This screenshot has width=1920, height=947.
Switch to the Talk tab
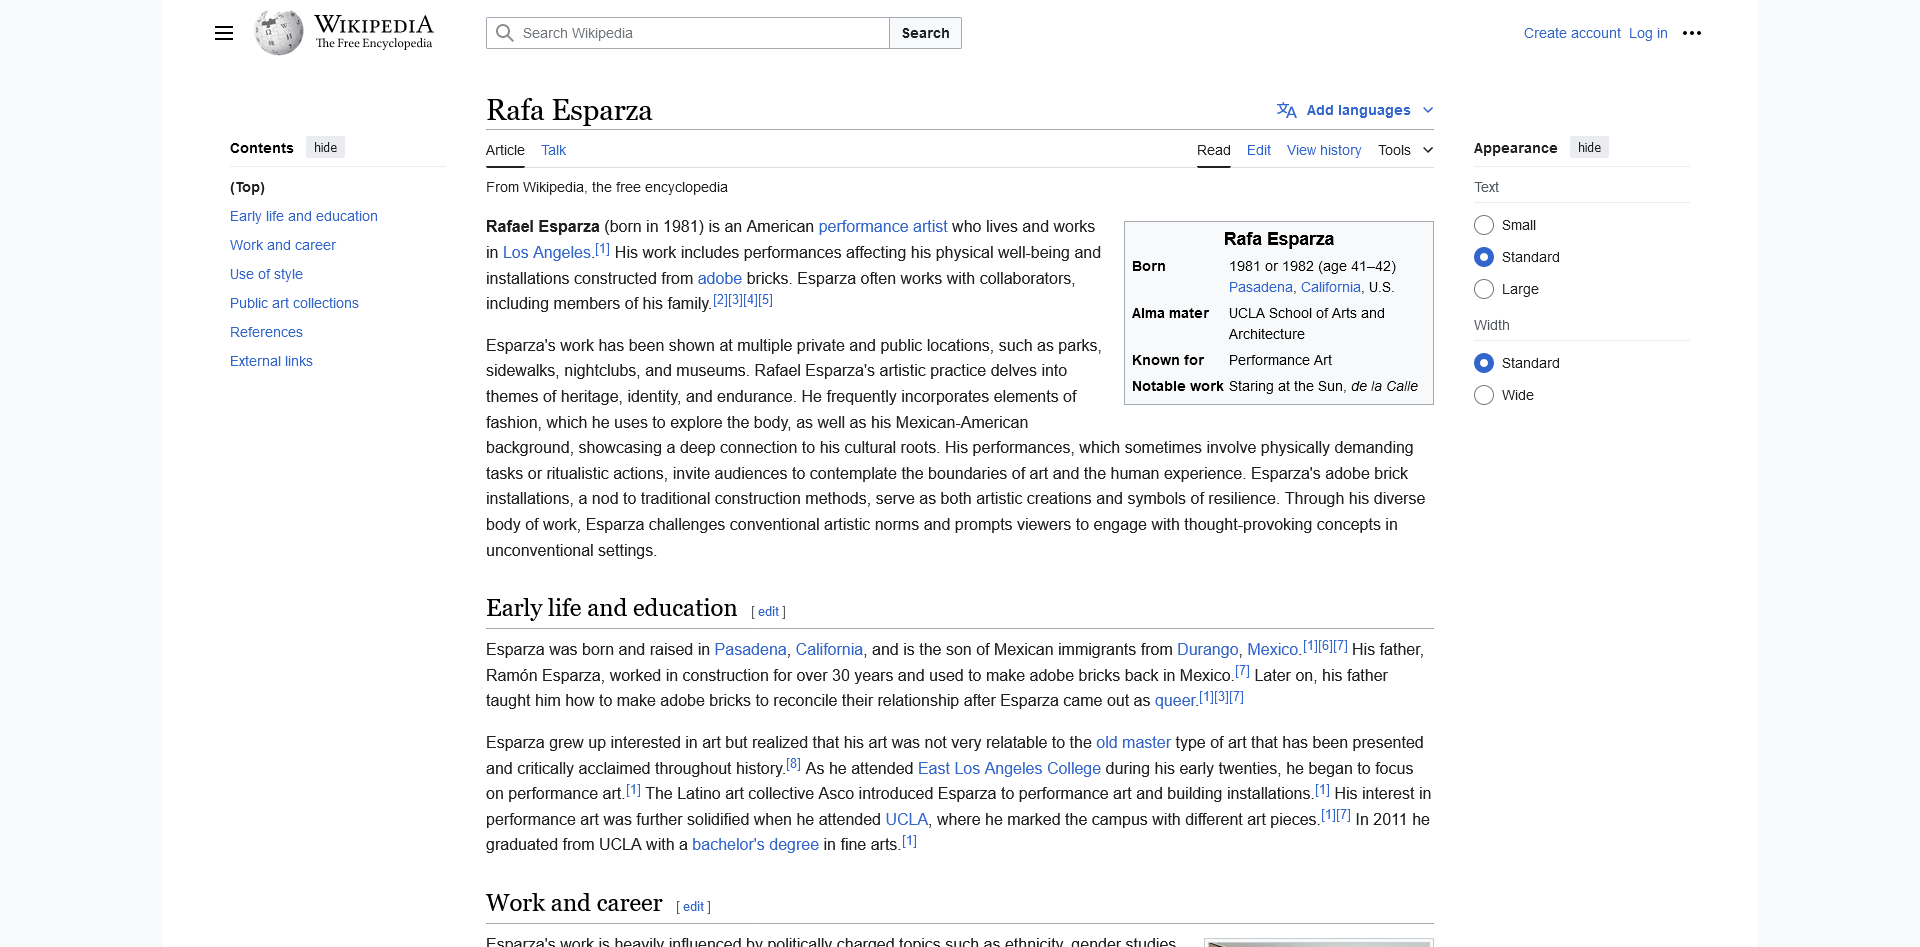pos(553,150)
